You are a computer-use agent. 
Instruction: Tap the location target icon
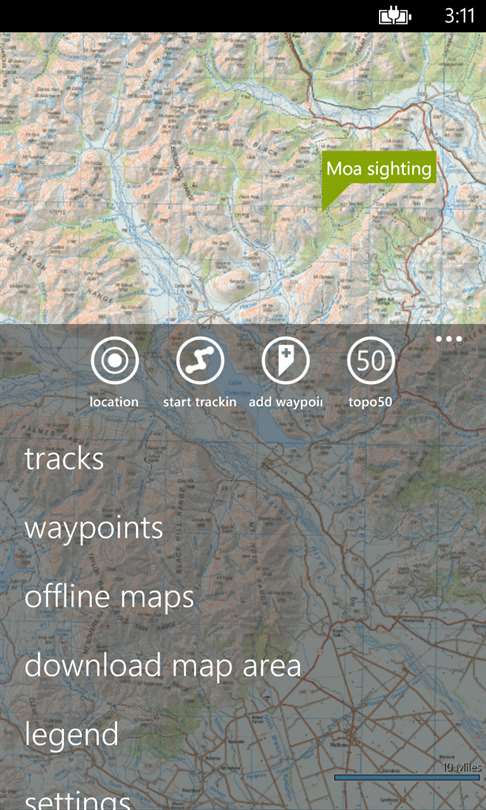[114, 361]
